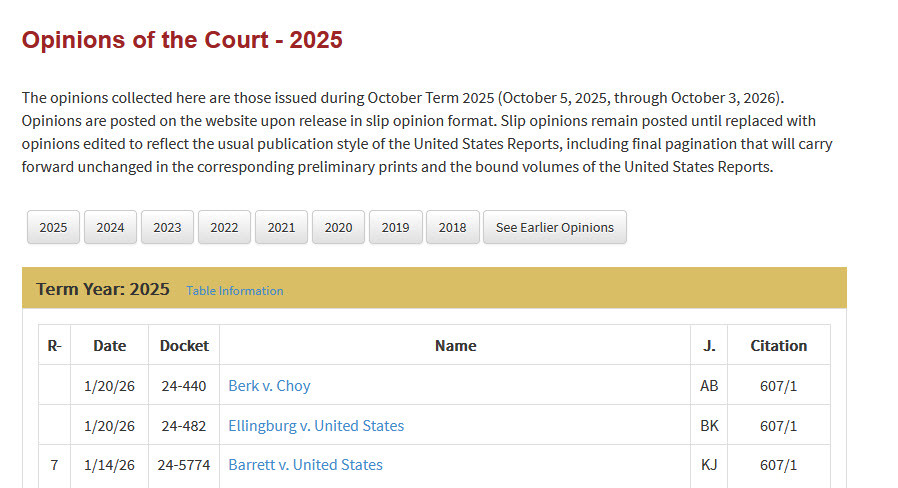Screen dimensions: 898x488
Task: Open 2018 term opinions
Action: [x=452, y=227]
